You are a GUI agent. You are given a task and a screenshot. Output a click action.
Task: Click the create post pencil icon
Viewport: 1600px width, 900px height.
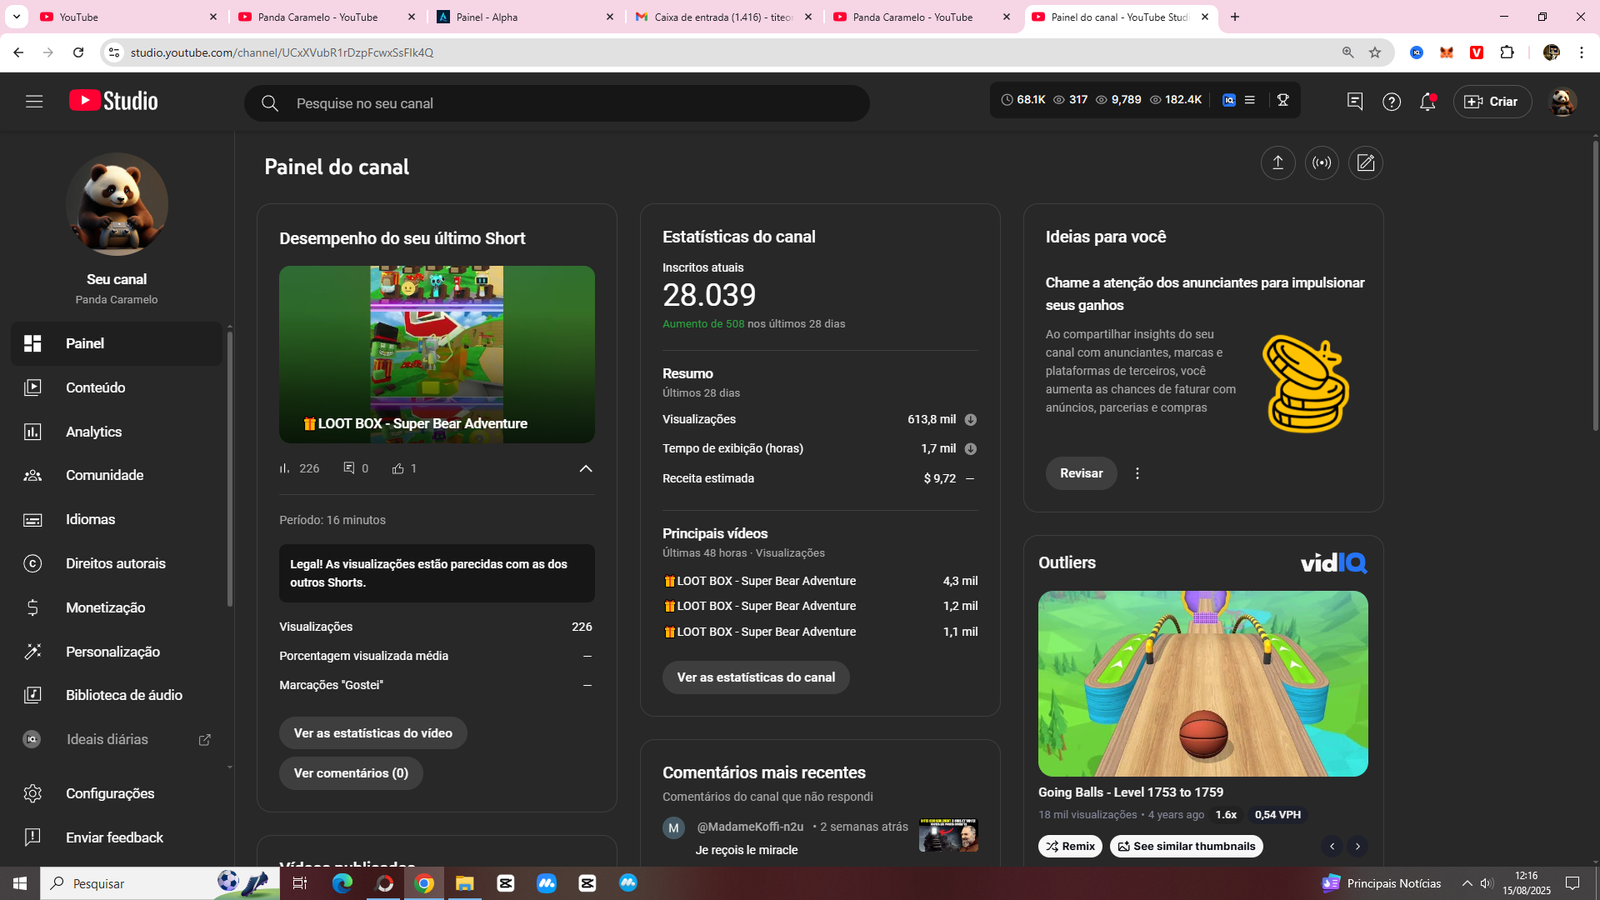tap(1366, 163)
